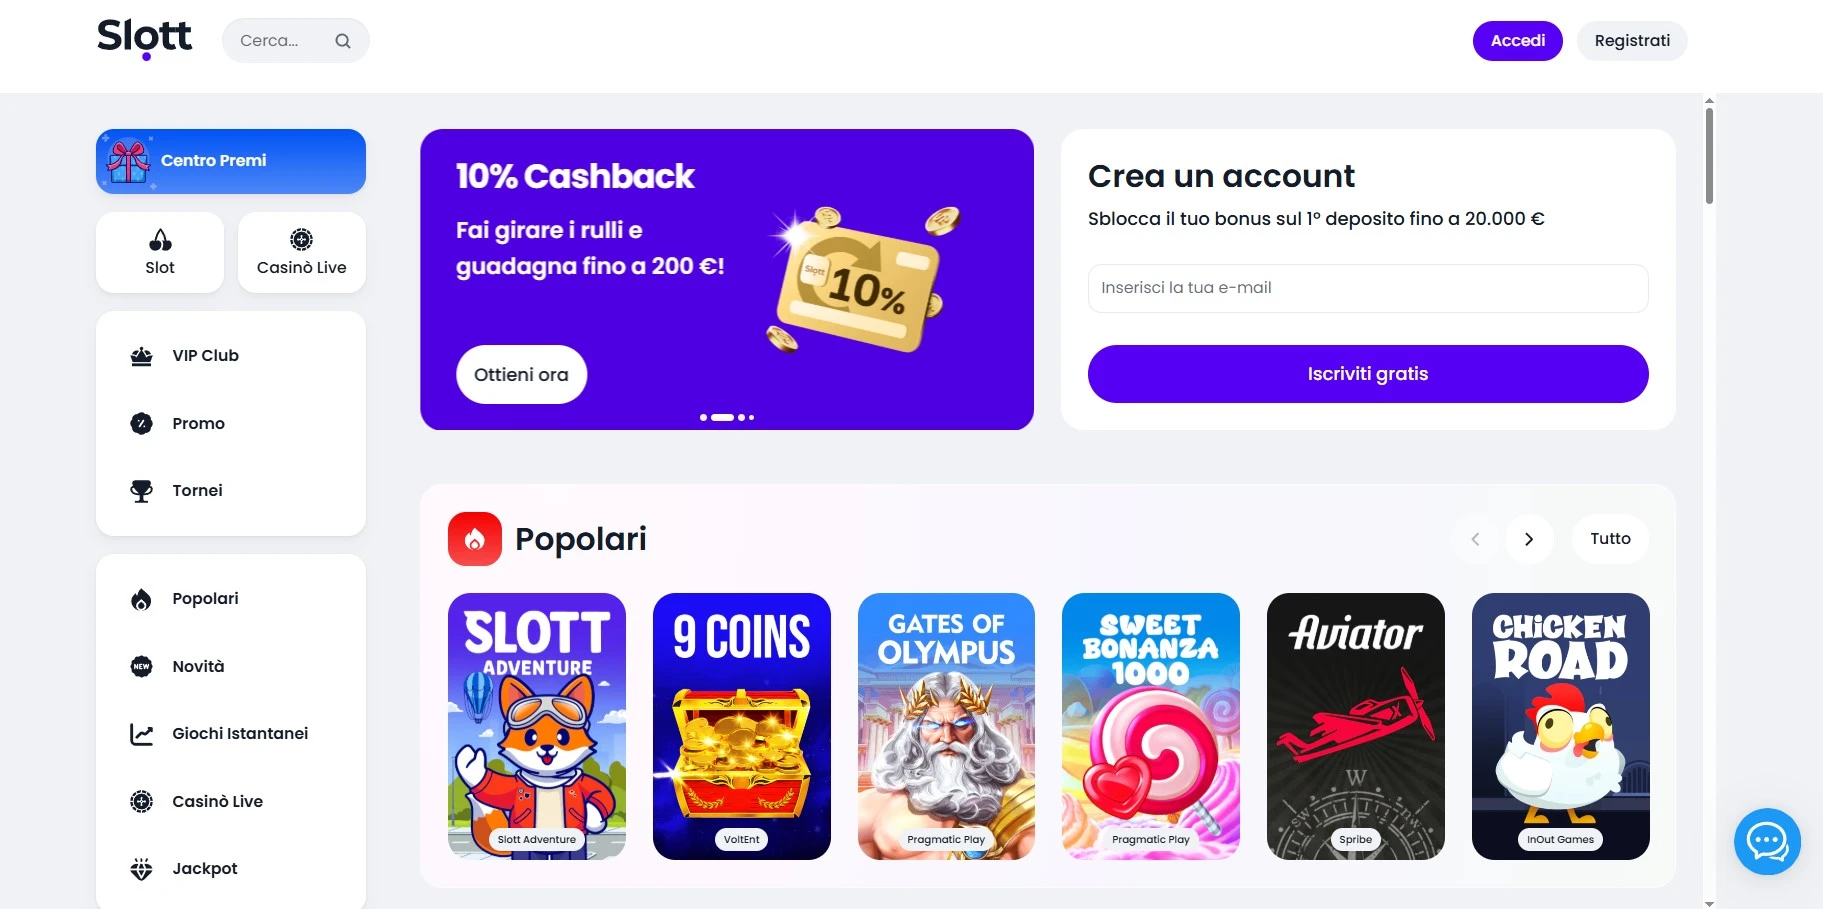Click the Jackpot diamond icon
This screenshot has width=1823, height=909.
142,869
